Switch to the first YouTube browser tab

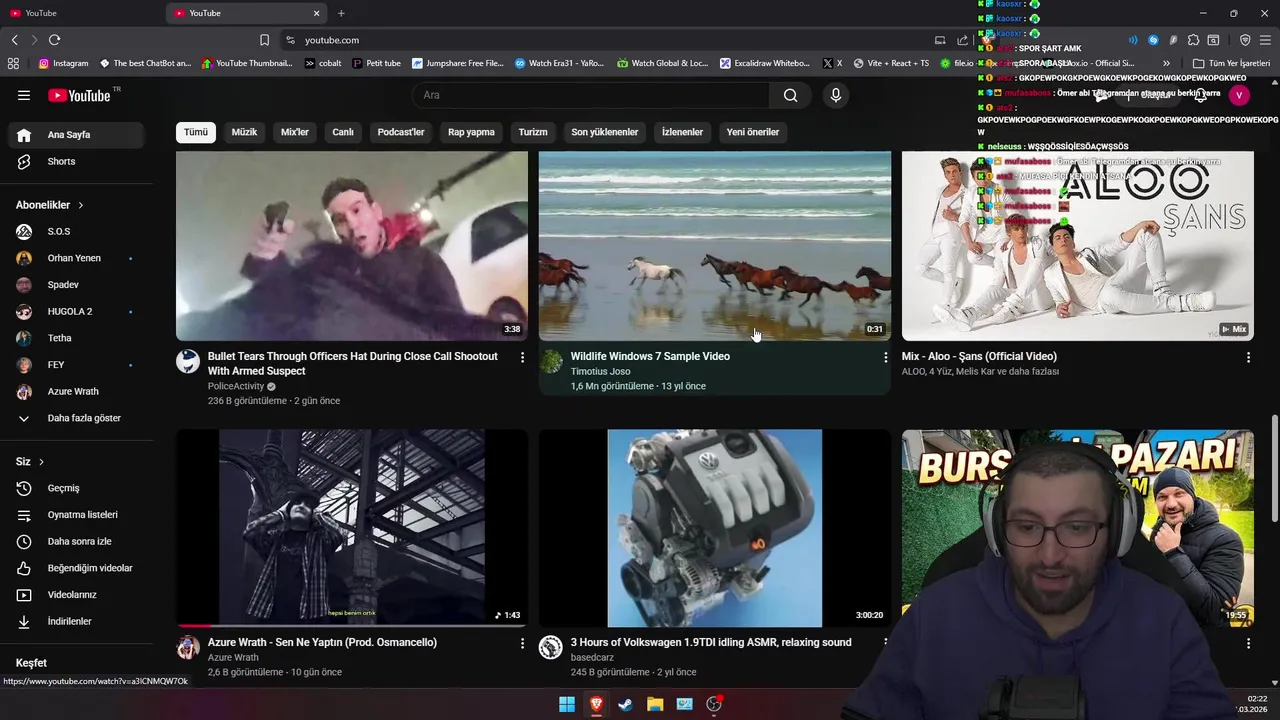point(80,13)
